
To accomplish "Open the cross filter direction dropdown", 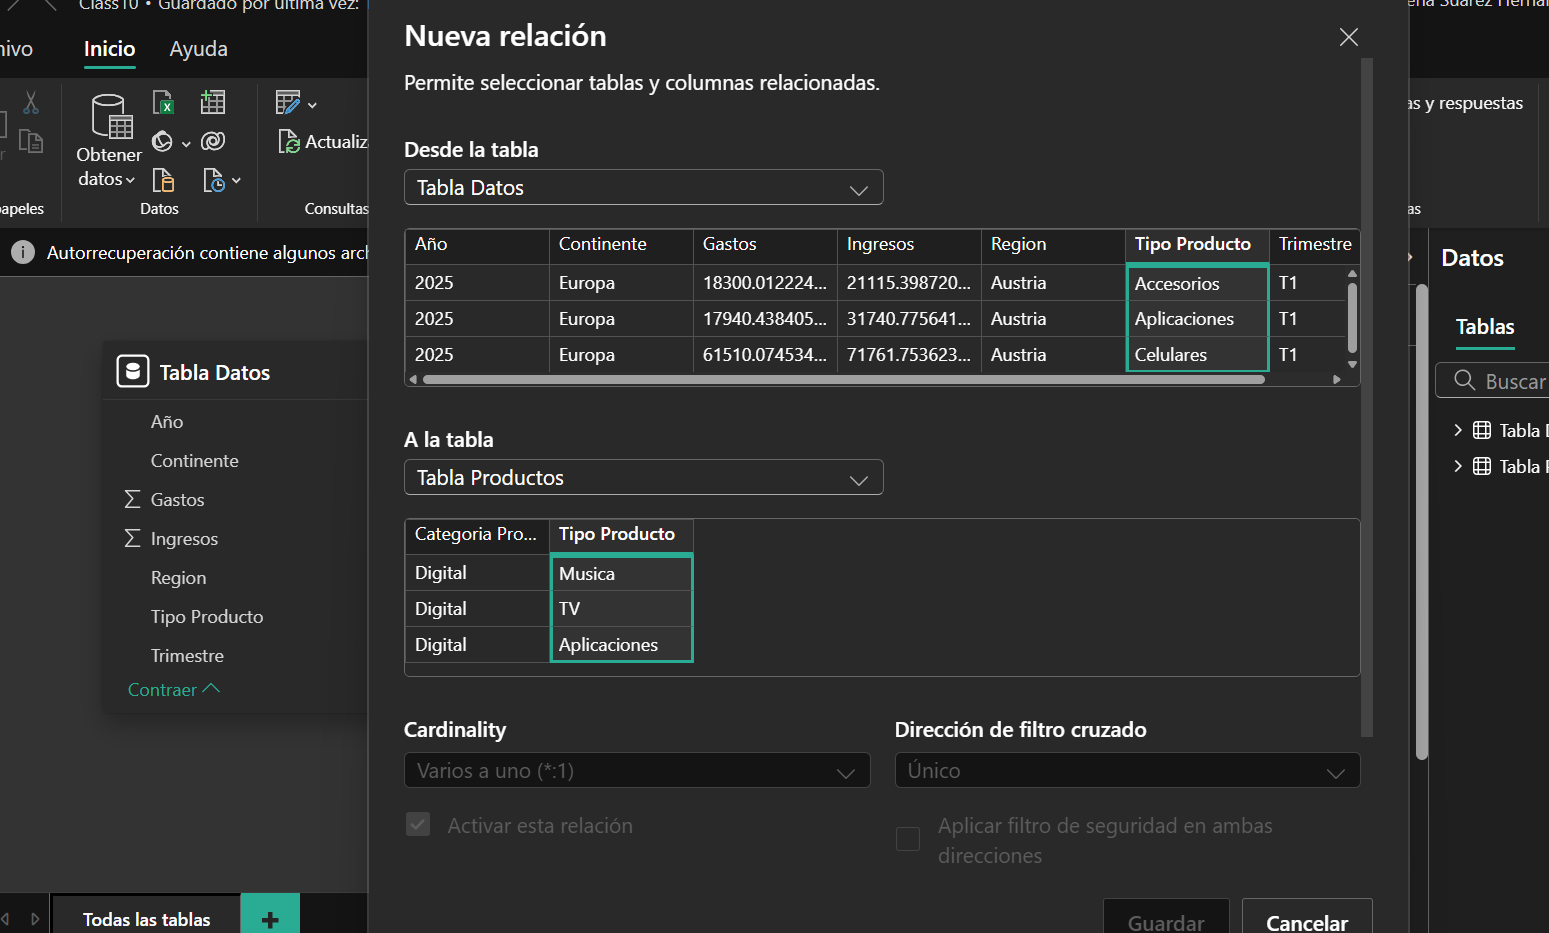I will pyautogui.click(x=1126, y=771).
